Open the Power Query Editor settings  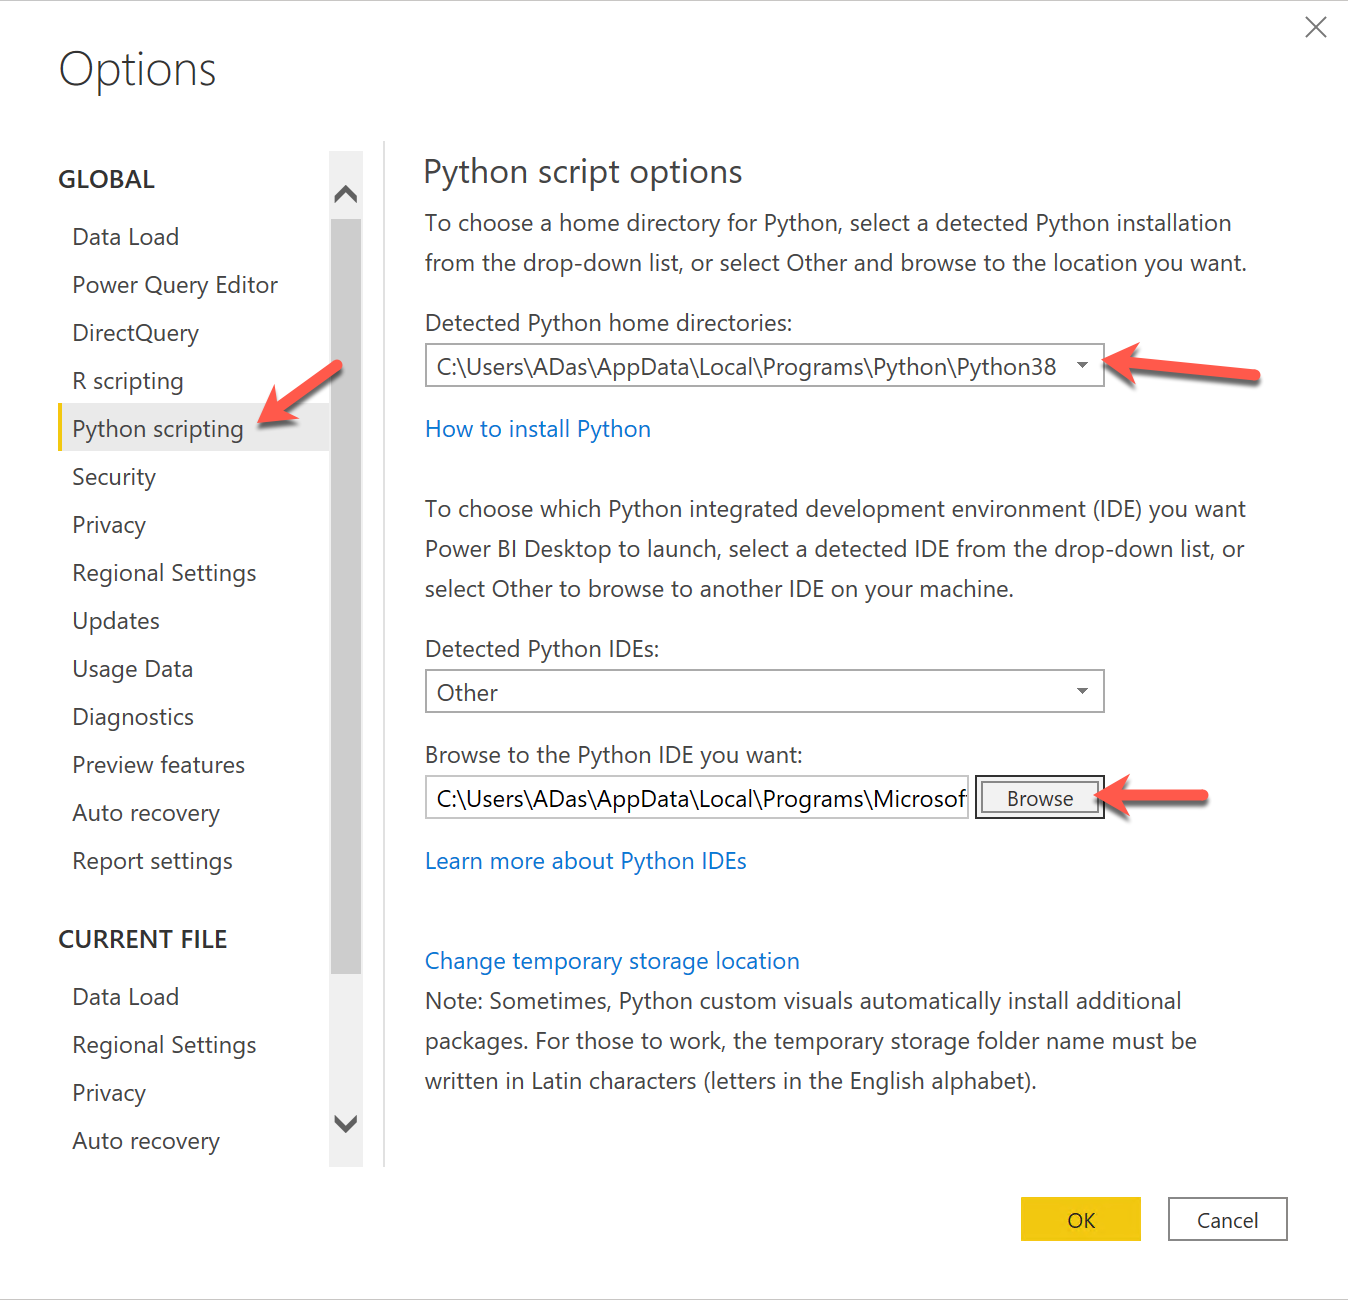(174, 284)
